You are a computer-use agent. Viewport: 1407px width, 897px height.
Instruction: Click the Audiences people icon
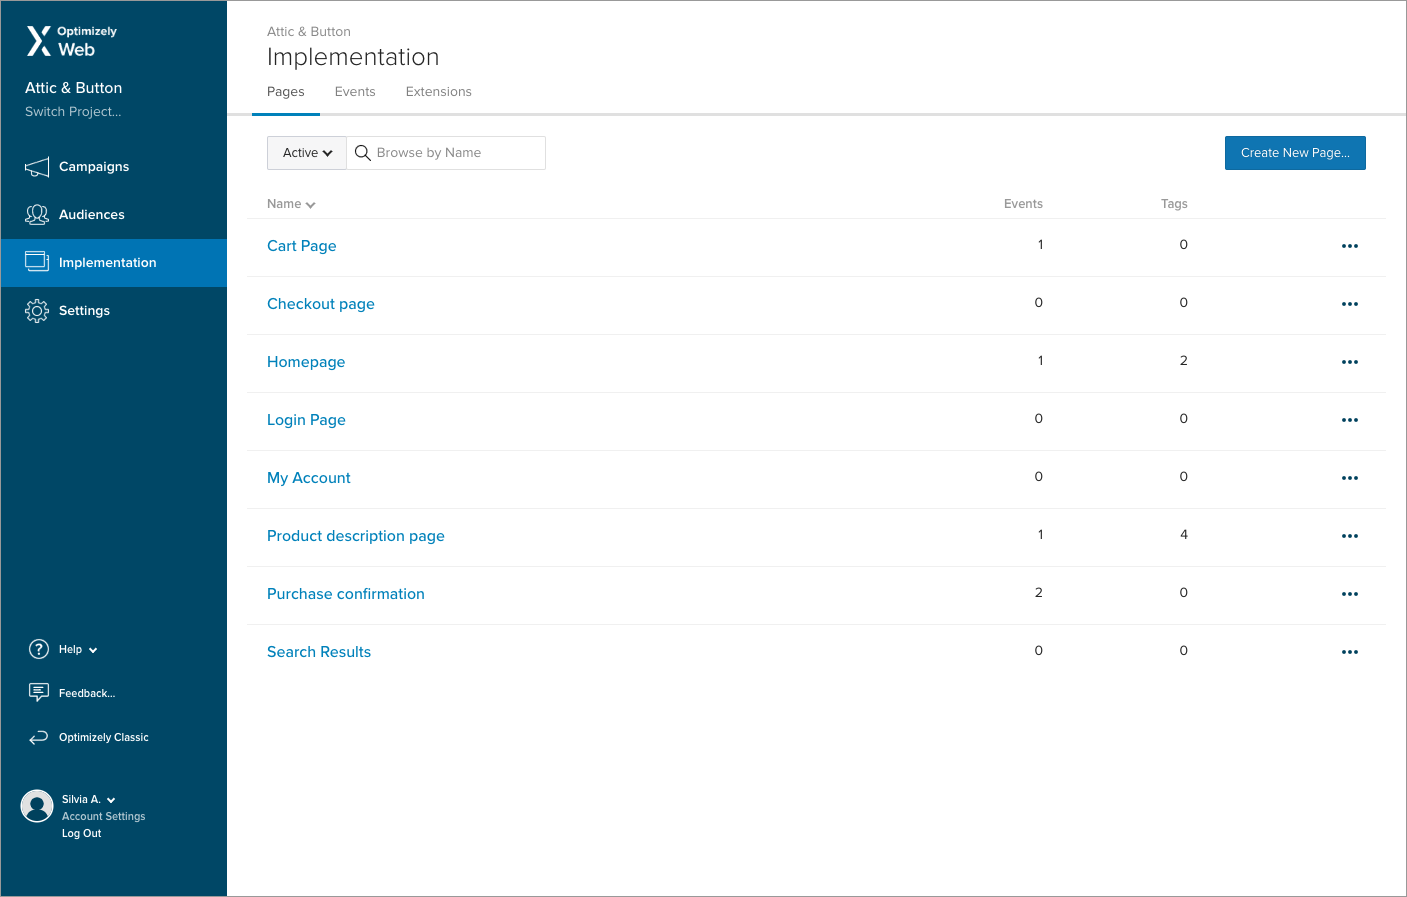[x=37, y=215]
